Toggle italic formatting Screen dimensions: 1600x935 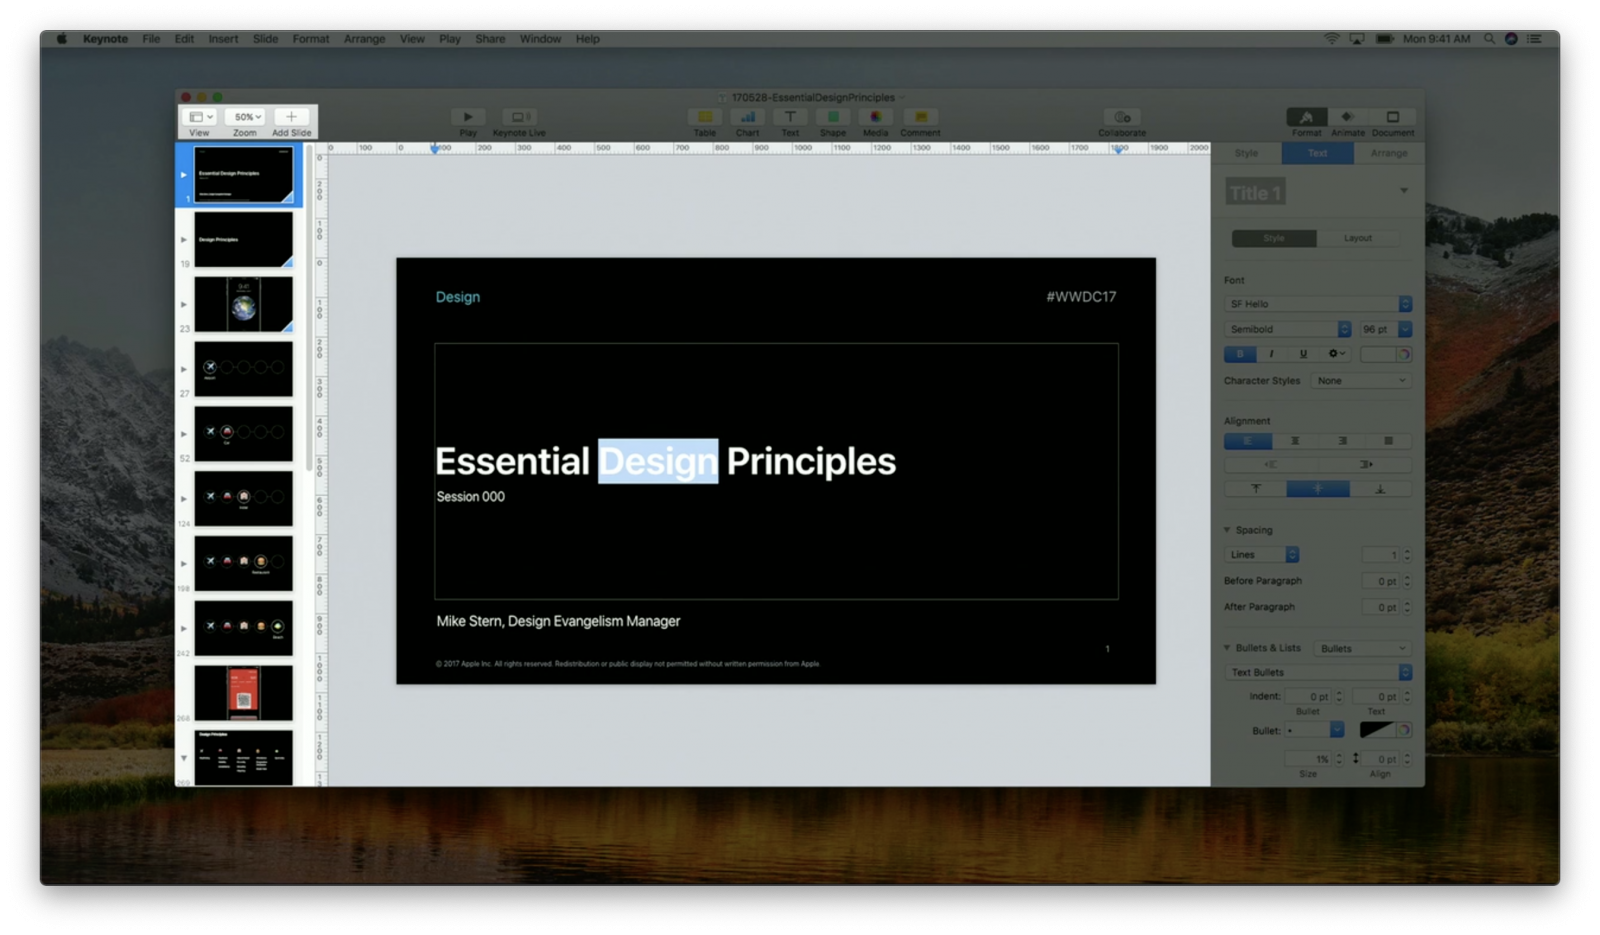coord(1271,354)
